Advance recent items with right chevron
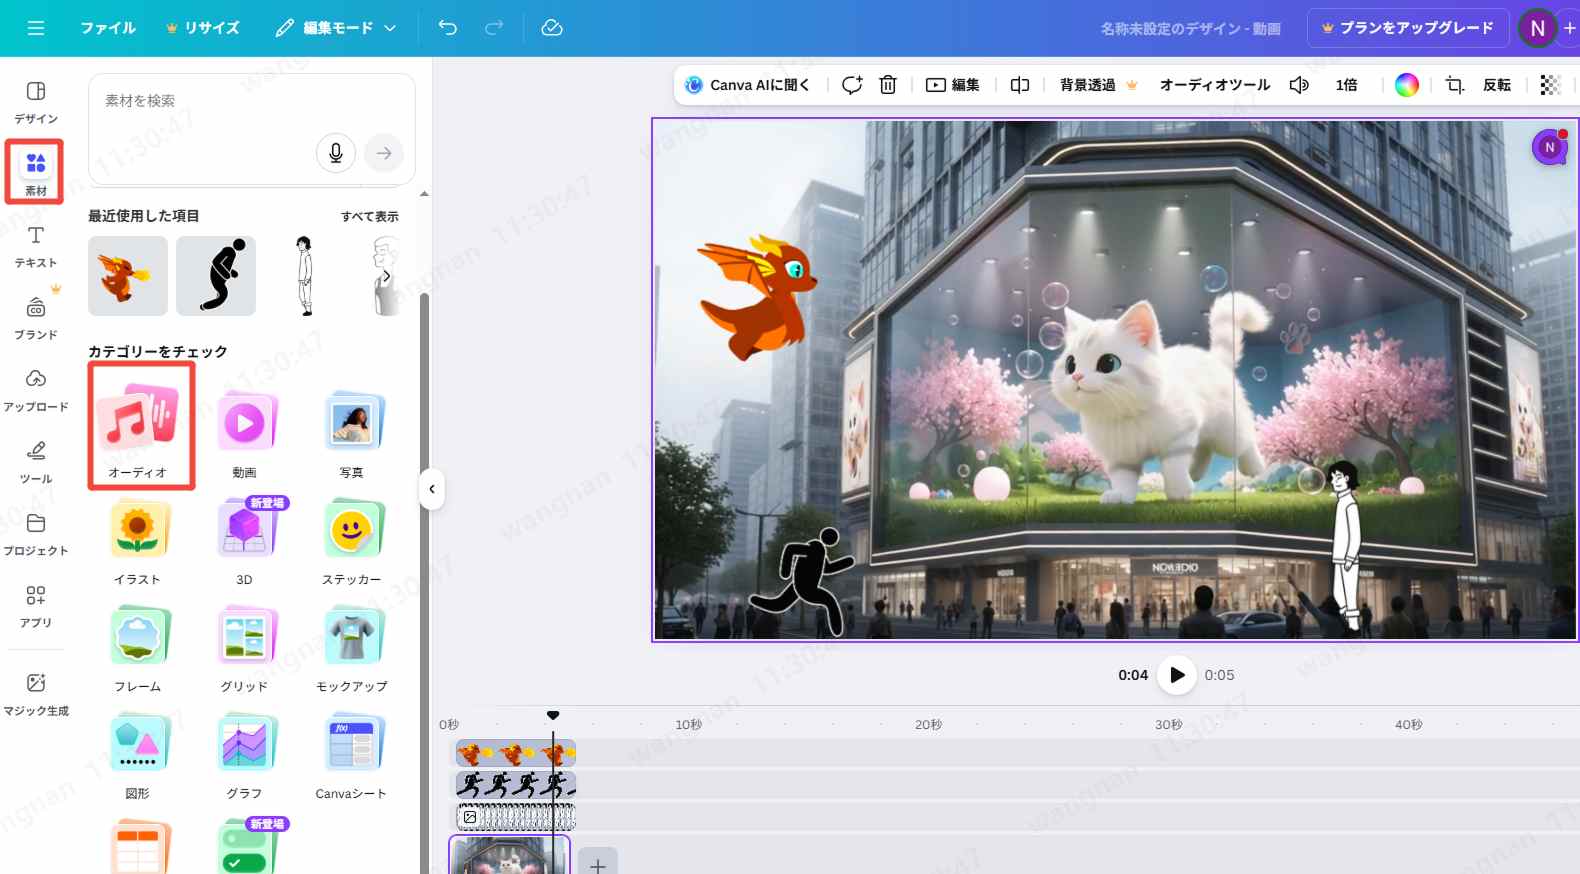The image size is (1580, 874). click(x=386, y=276)
